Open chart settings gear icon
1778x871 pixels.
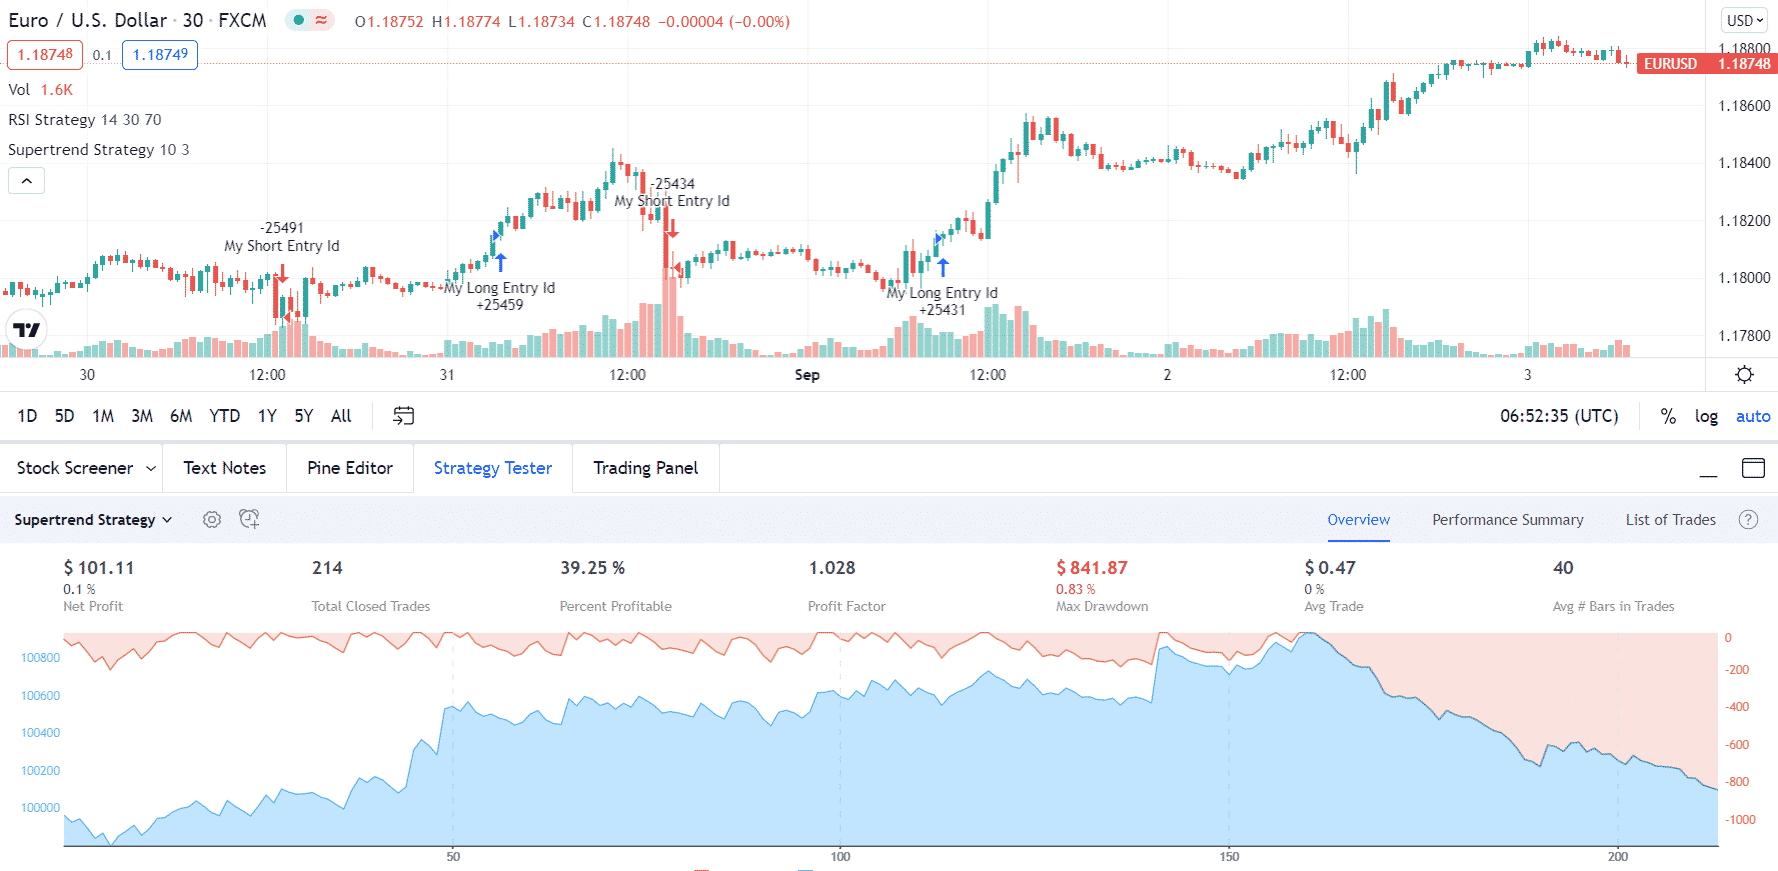[1744, 375]
